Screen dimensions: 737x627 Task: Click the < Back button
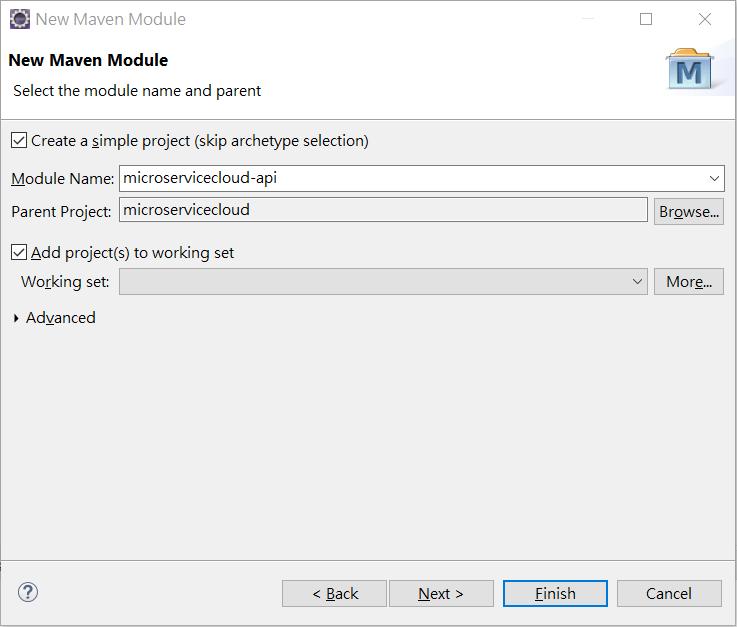click(x=334, y=593)
